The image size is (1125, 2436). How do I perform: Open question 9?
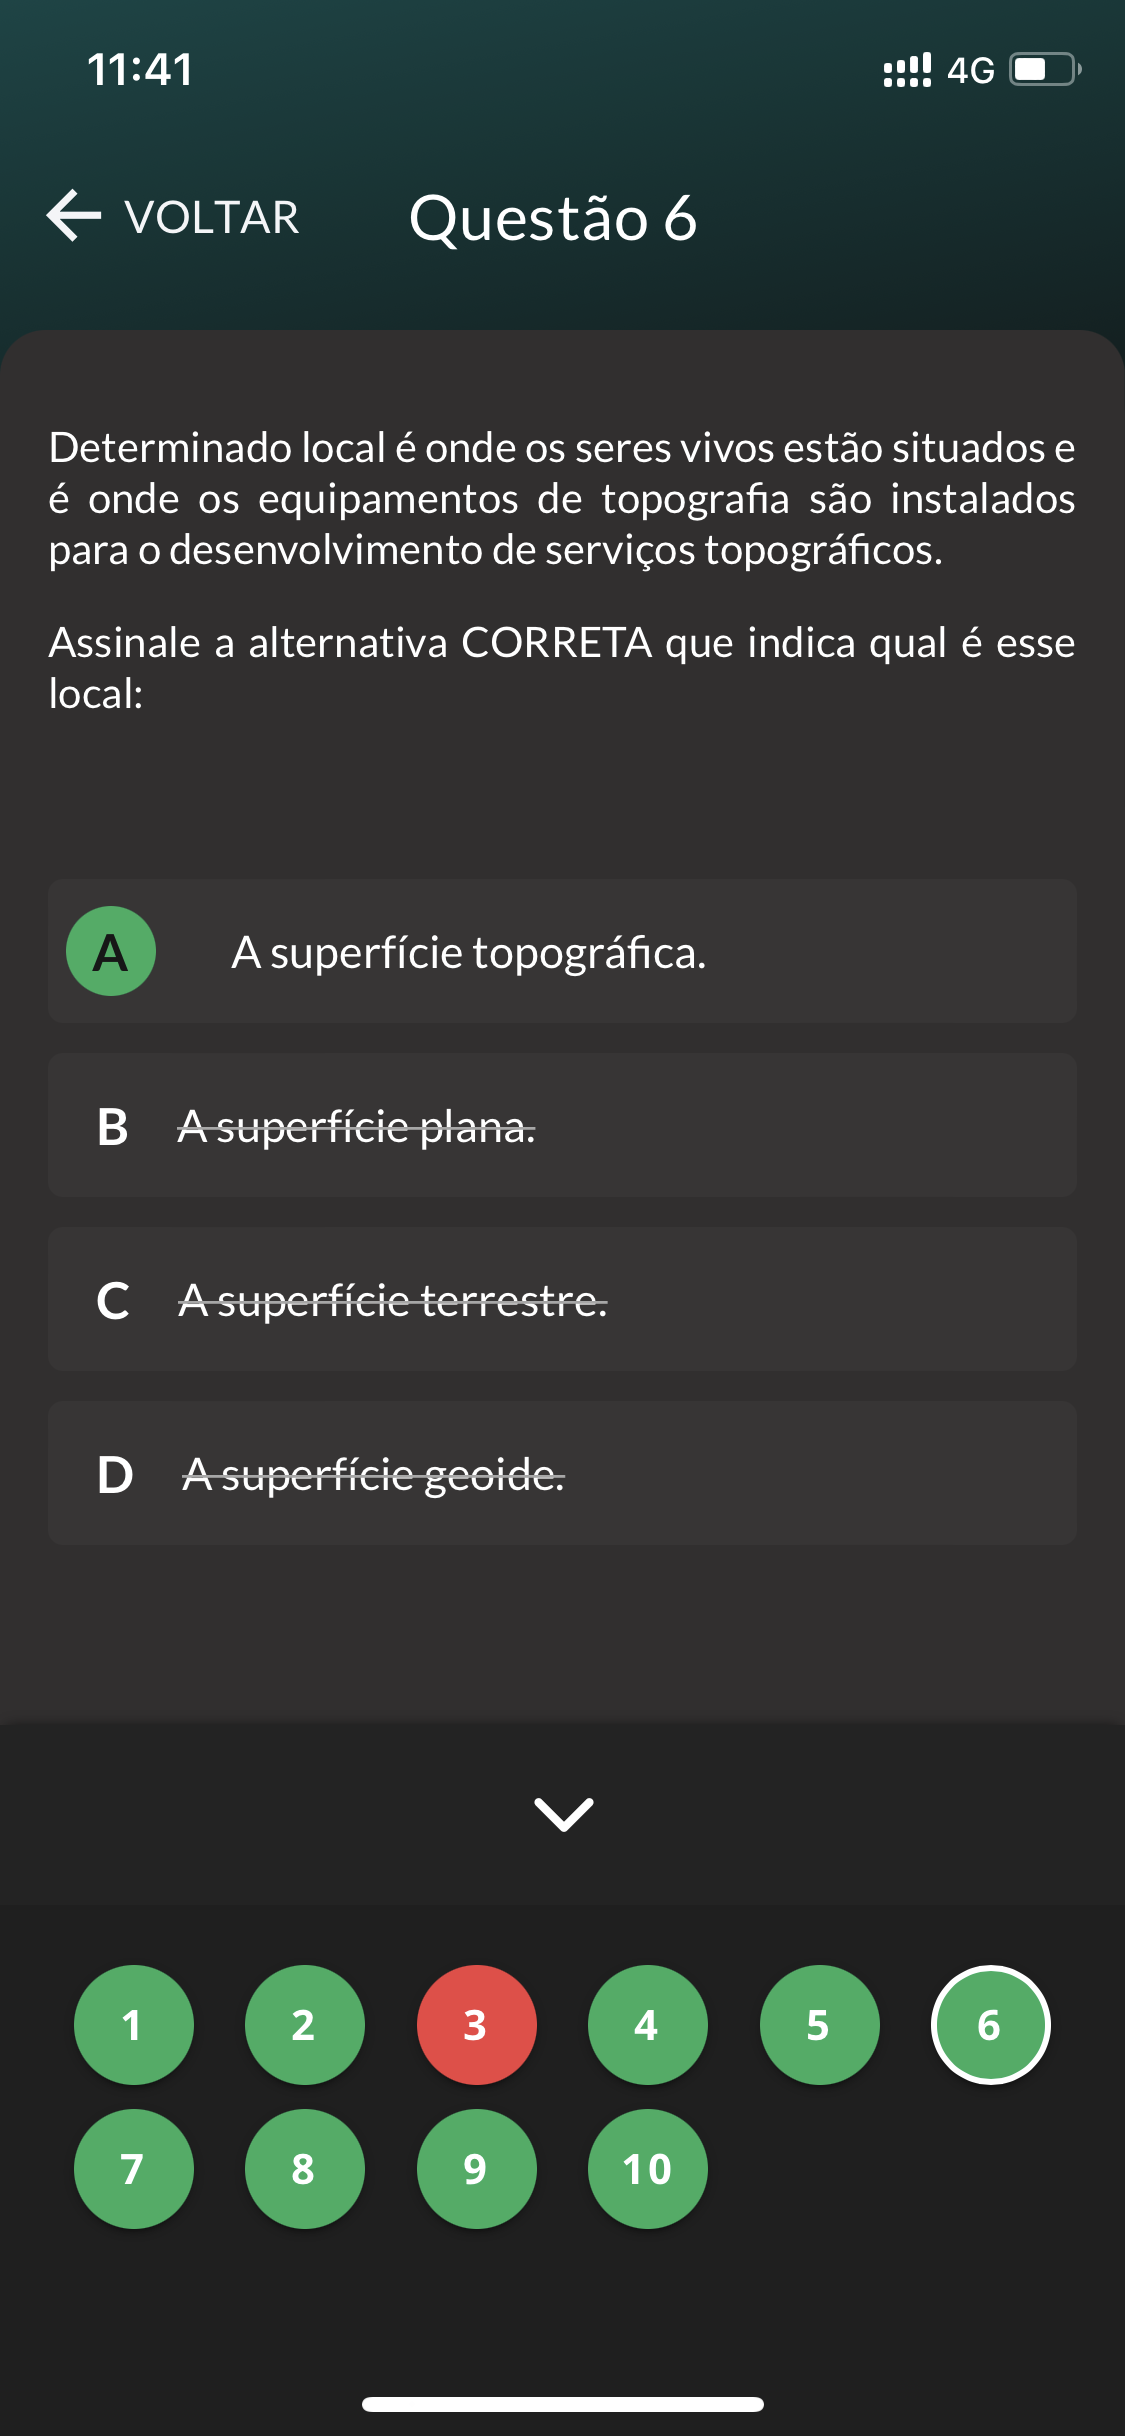coord(476,2169)
